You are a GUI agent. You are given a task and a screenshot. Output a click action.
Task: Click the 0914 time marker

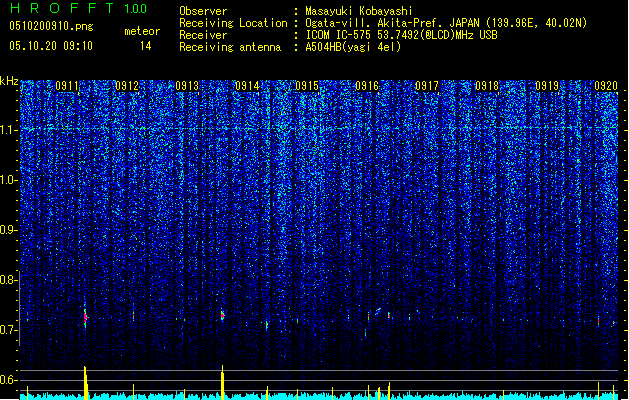pos(247,86)
